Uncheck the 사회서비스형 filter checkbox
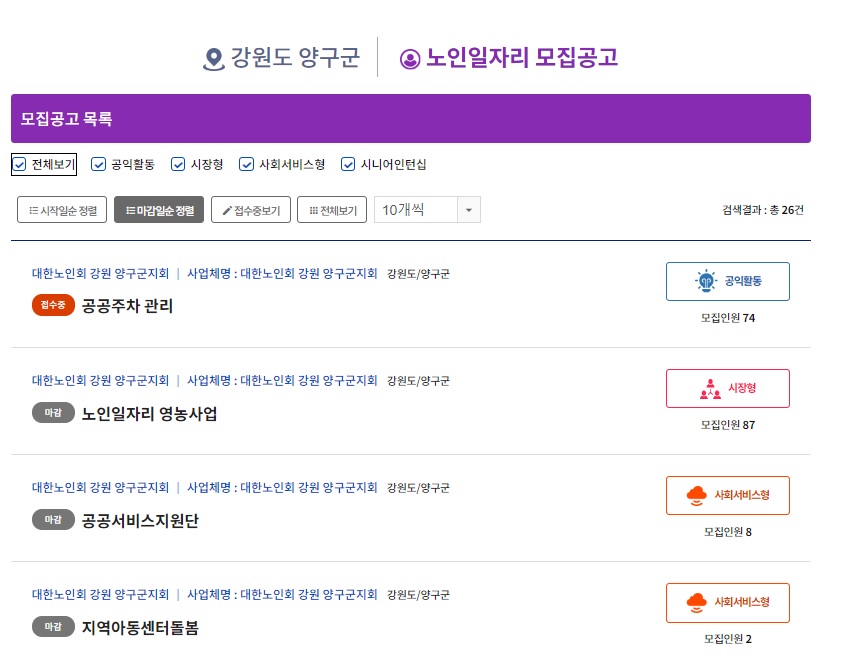Image resolution: width=845 pixels, height=664 pixels. pos(246,164)
